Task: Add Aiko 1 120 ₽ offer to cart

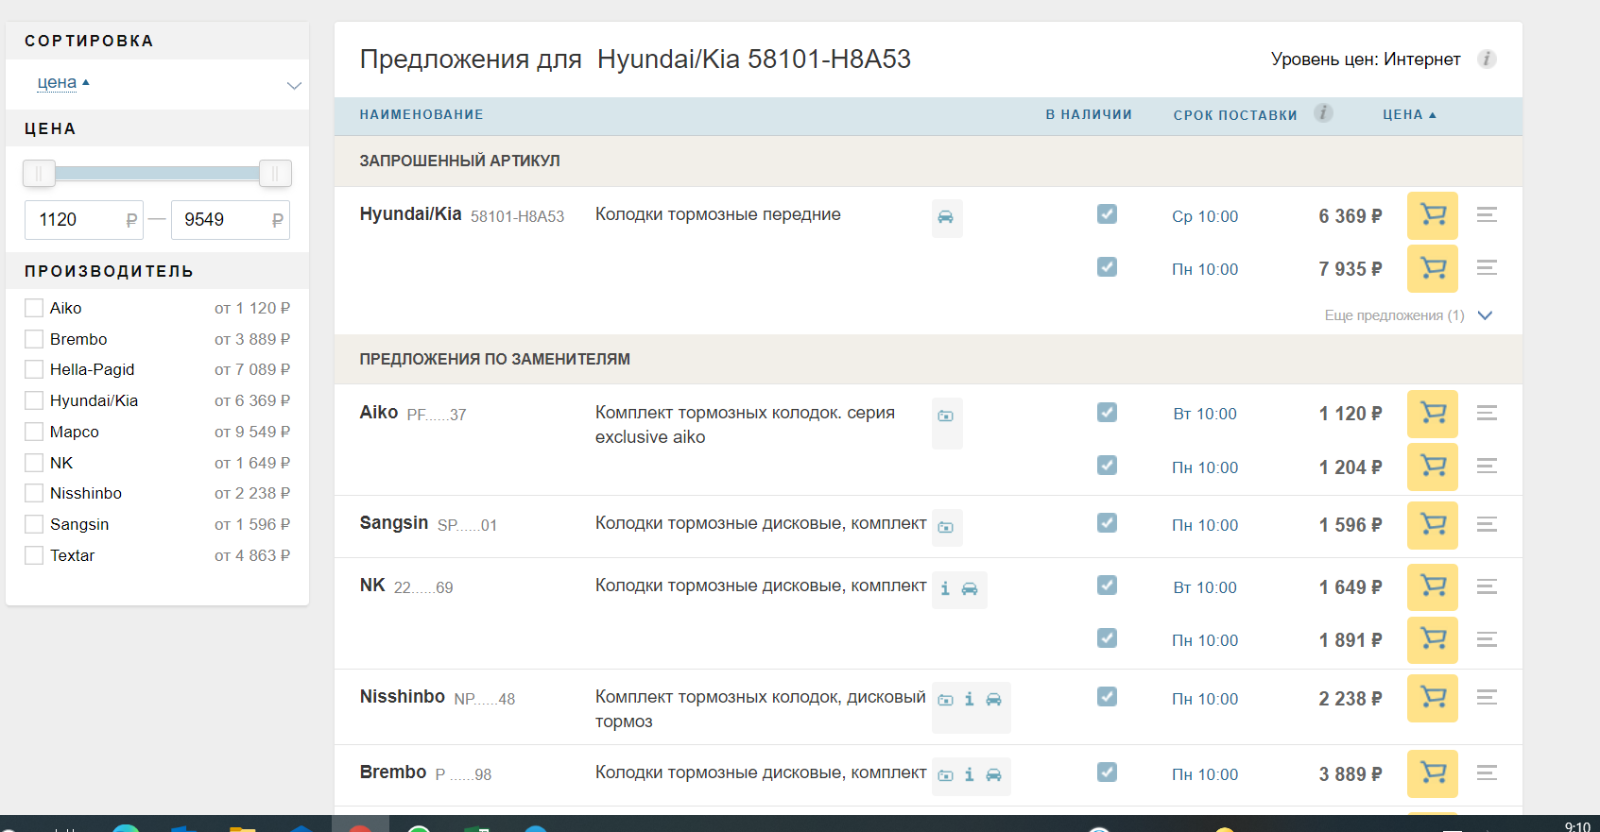Action: [1432, 413]
